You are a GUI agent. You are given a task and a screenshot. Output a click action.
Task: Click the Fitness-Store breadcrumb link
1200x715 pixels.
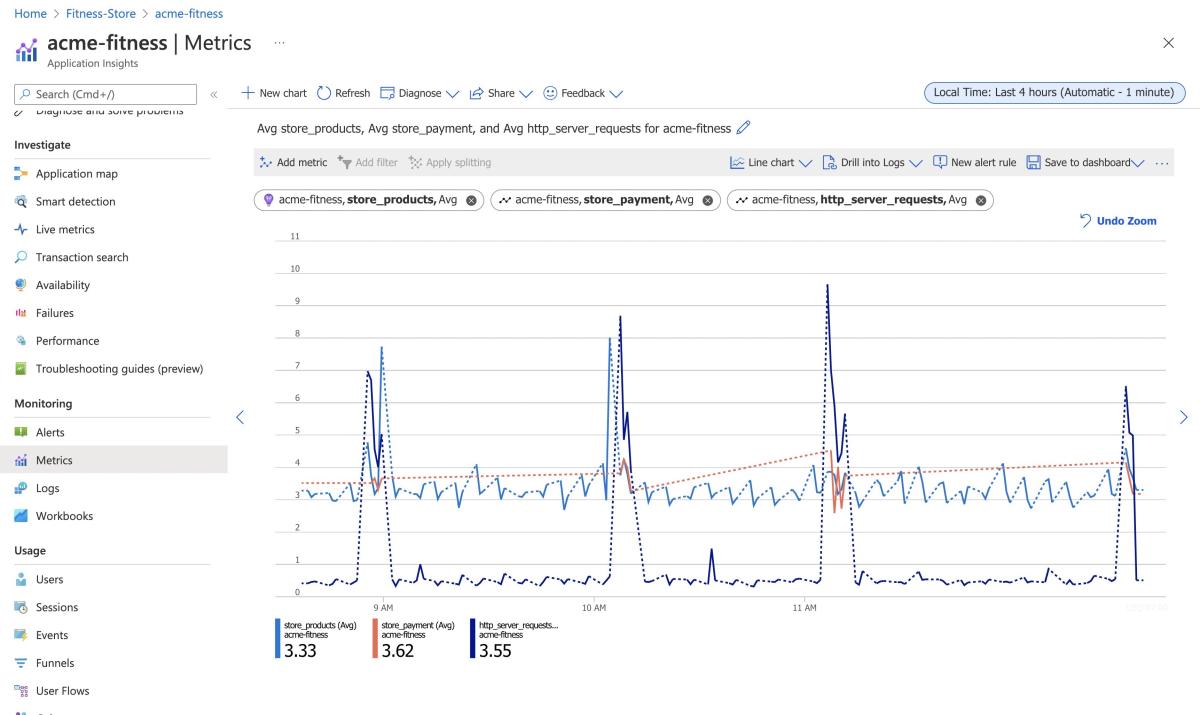click(100, 14)
